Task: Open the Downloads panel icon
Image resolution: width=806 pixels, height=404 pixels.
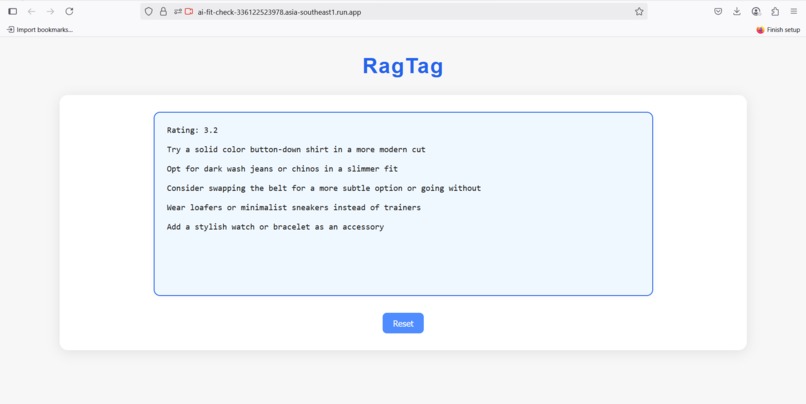Action: tap(737, 11)
